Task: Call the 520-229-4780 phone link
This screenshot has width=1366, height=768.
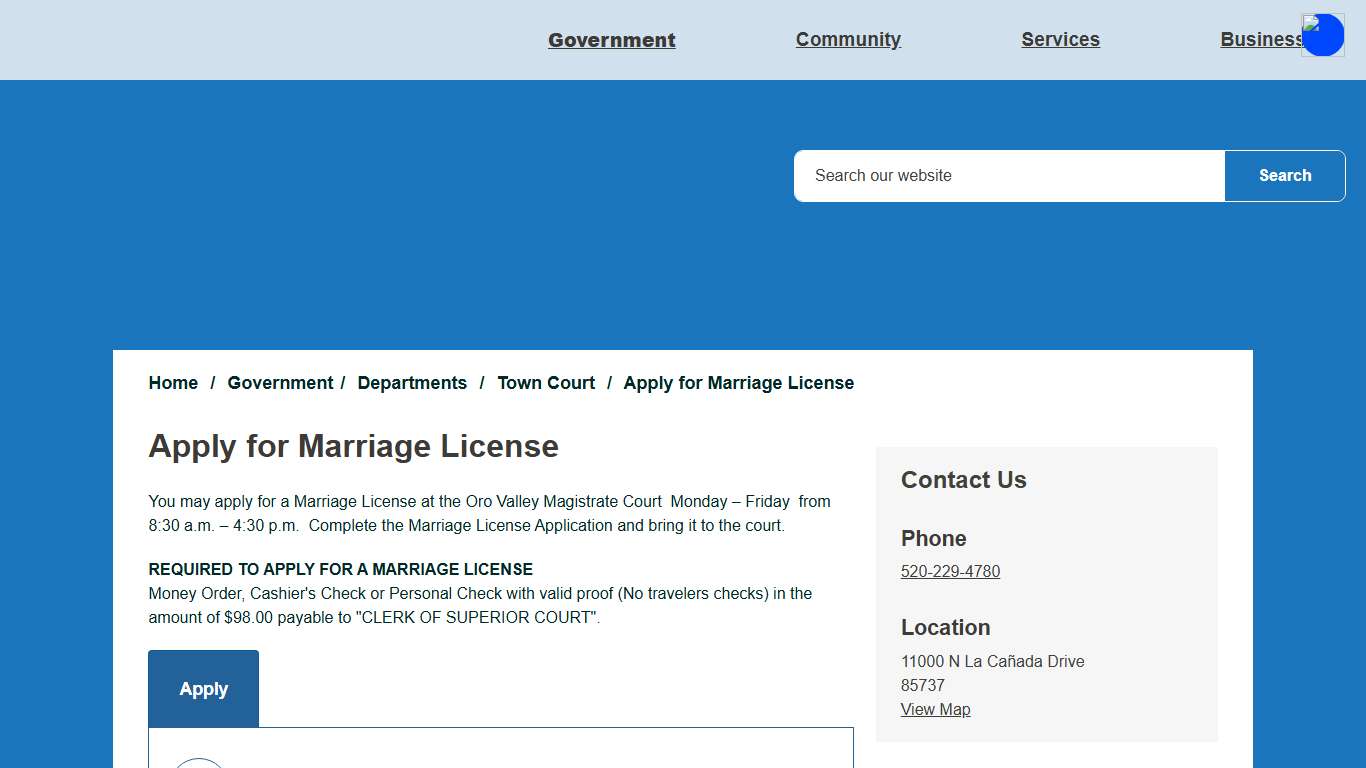Action: coord(950,571)
